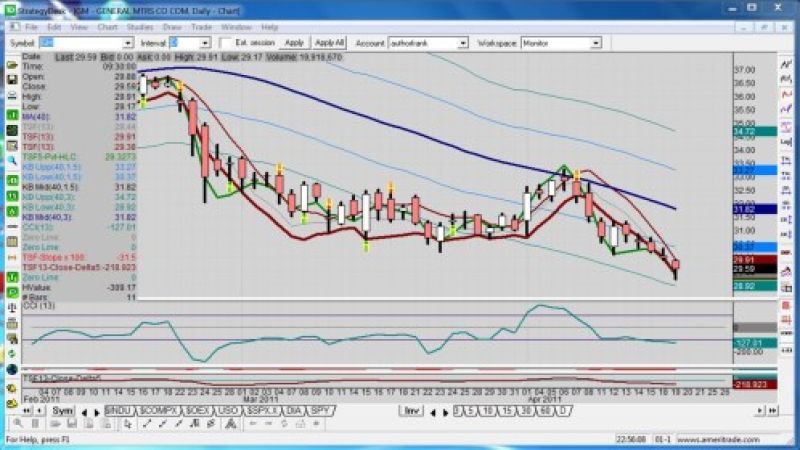Open the Account dropdown showing autho4rank
Screen dimensions: 800x450
point(463,44)
